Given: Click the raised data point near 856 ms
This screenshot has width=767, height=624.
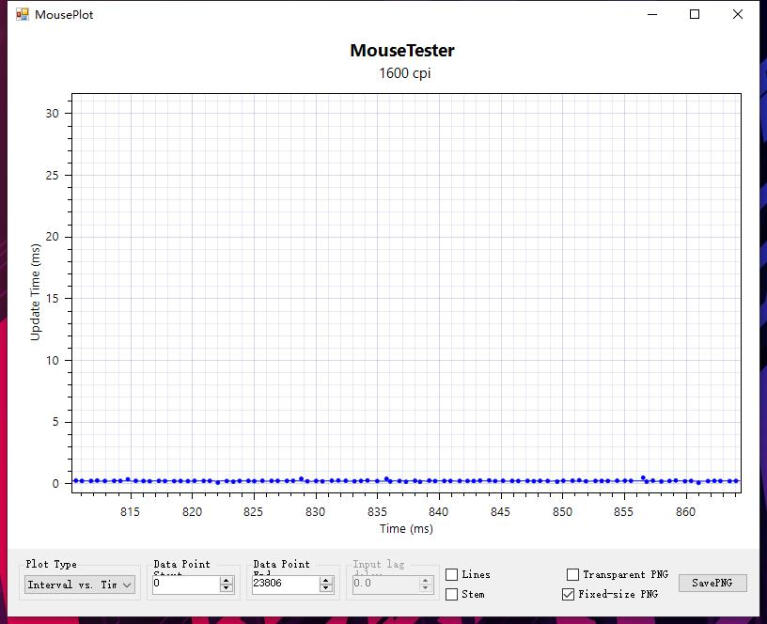Looking at the screenshot, I should tap(643, 478).
